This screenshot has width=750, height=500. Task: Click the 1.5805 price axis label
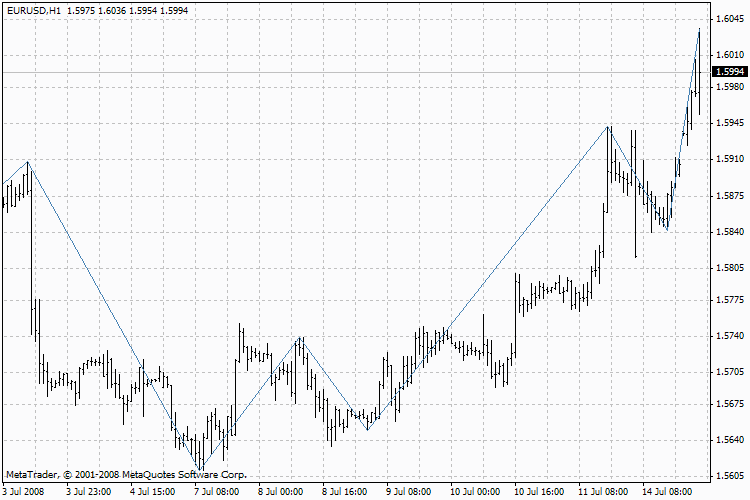pos(730,267)
